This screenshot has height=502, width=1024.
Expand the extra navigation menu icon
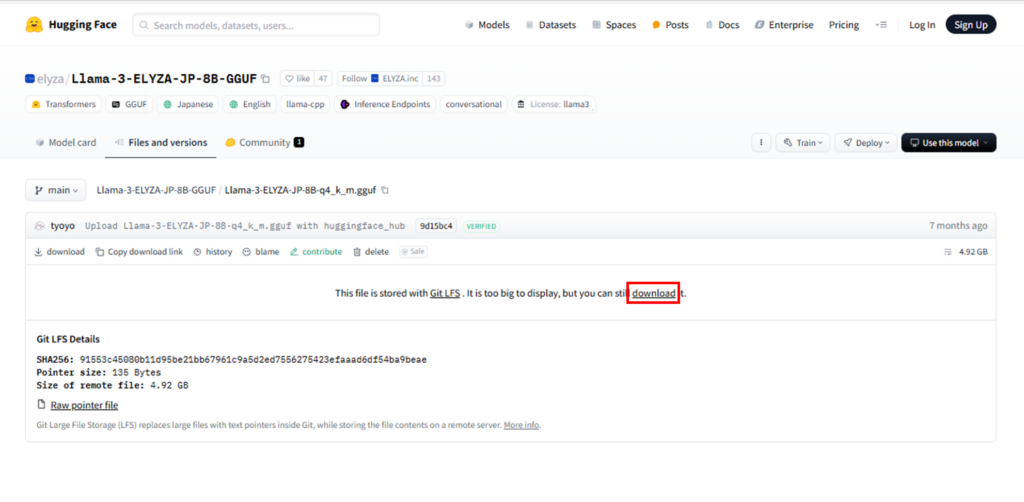881,25
